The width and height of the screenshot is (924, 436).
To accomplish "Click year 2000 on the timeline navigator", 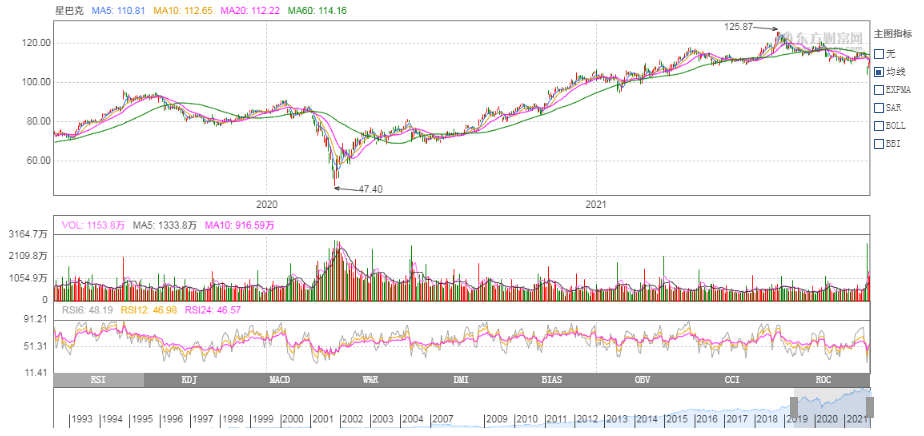I will pyautogui.click(x=293, y=420).
